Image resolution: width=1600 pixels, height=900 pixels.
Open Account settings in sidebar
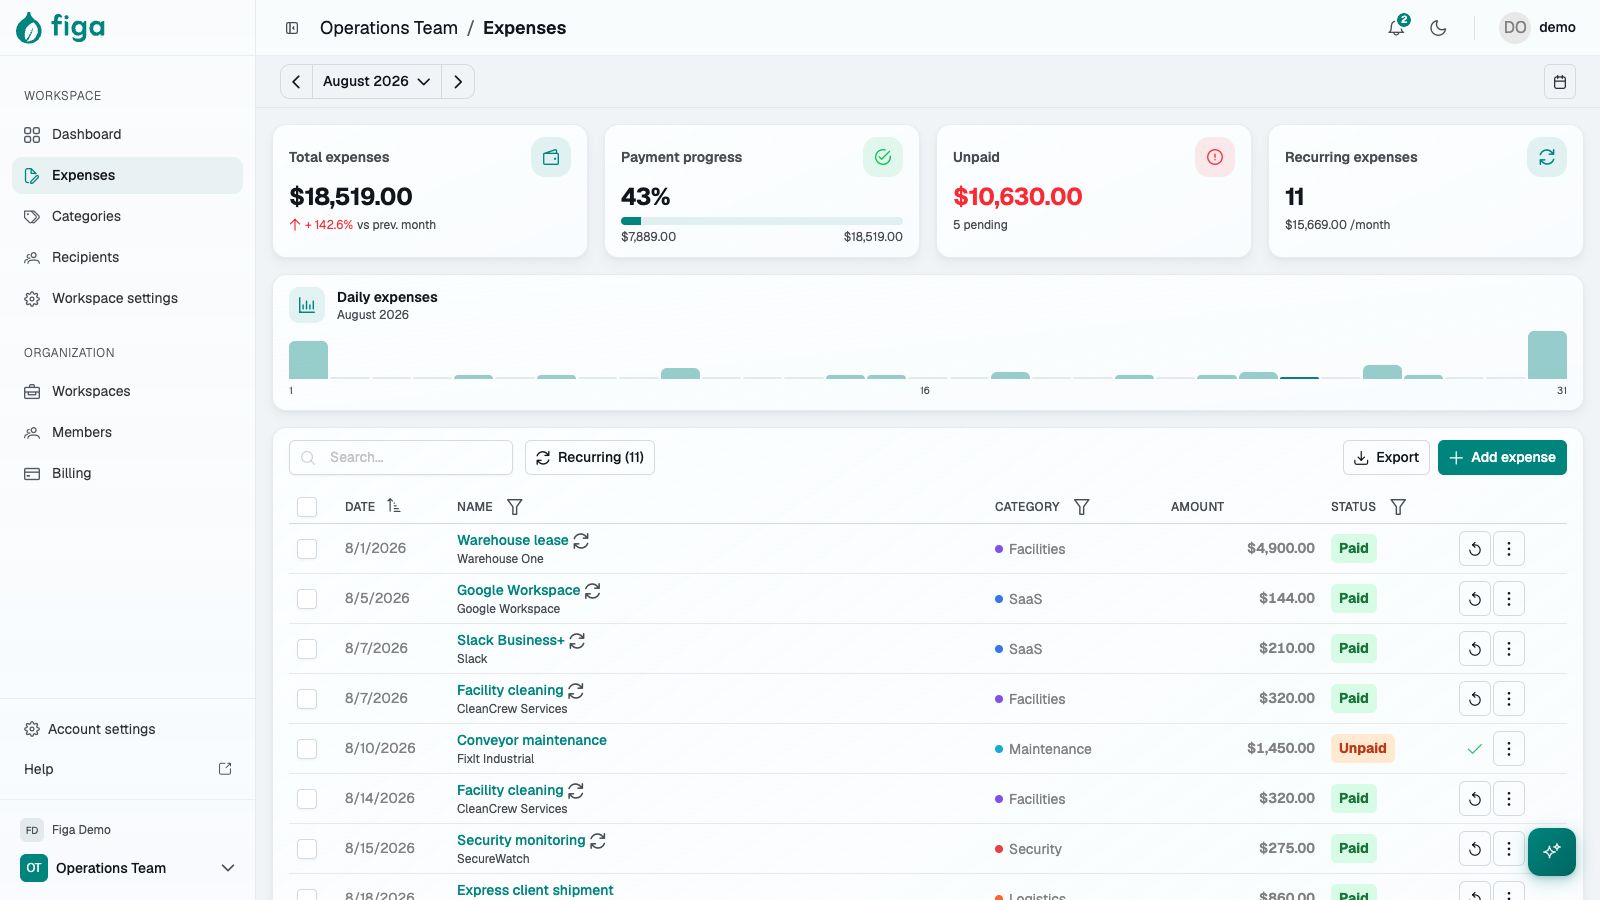(x=127, y=729)
